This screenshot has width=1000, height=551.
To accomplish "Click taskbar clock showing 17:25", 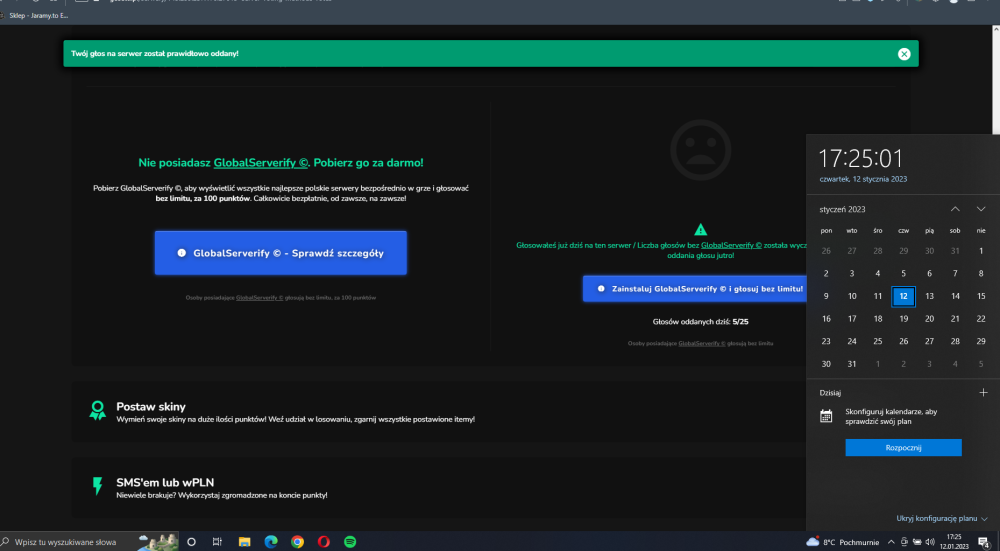I will (x=954, y=542).
